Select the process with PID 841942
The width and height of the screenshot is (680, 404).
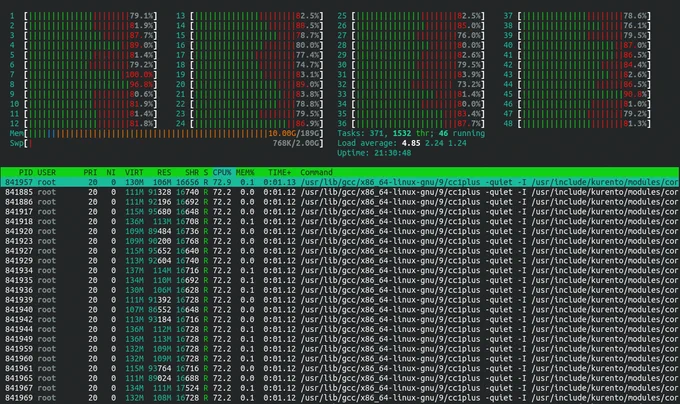pyautogui.click(x=340, y=319)
